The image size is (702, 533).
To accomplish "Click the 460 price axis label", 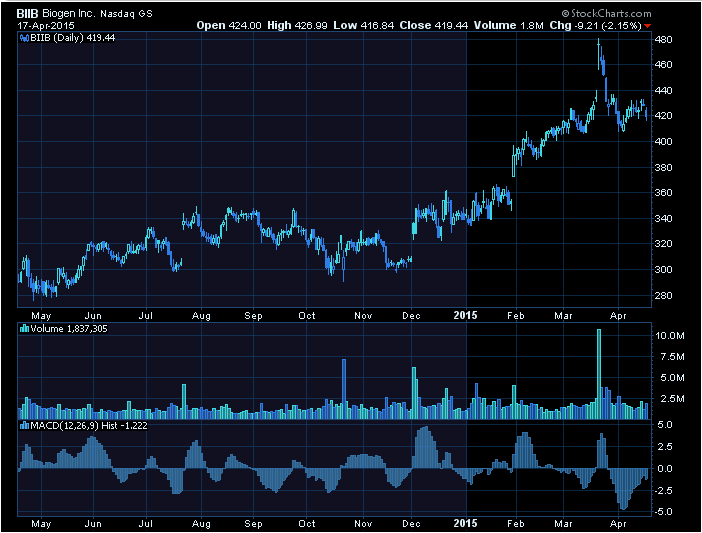I will (x=663, y=64).
